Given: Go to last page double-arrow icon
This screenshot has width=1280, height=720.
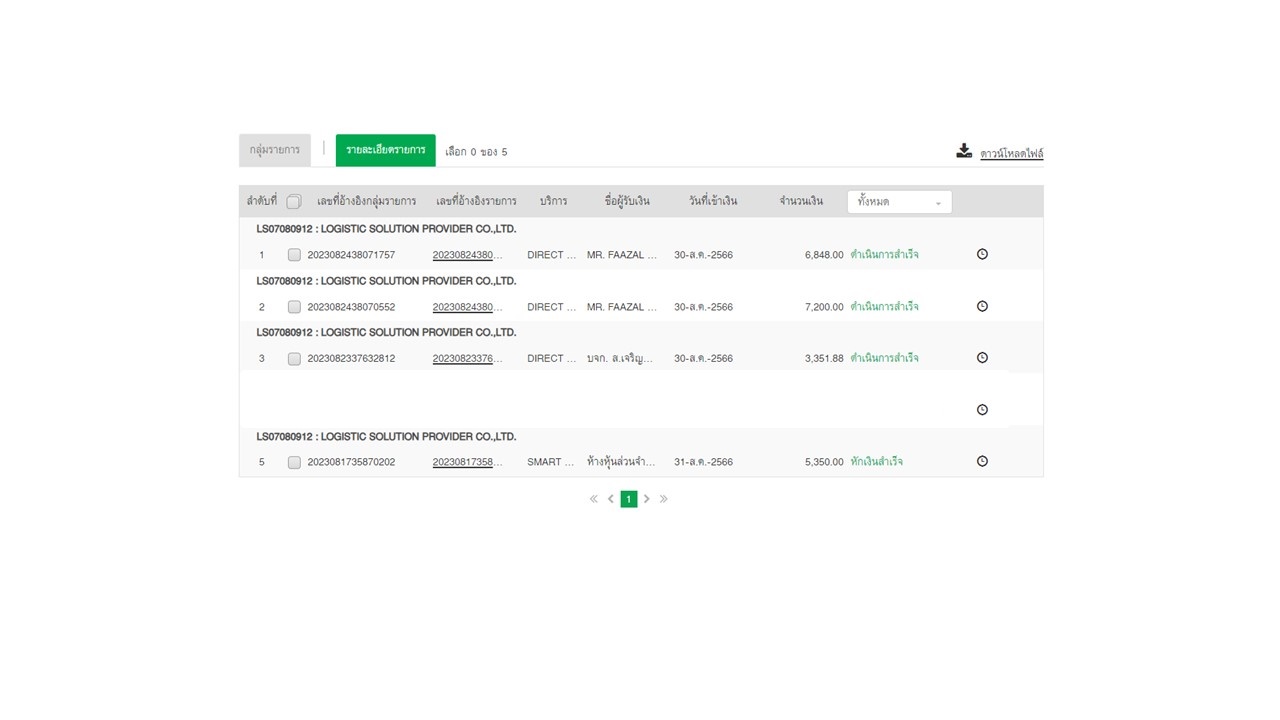Looking at the screenshot, I should click(663, 499).
